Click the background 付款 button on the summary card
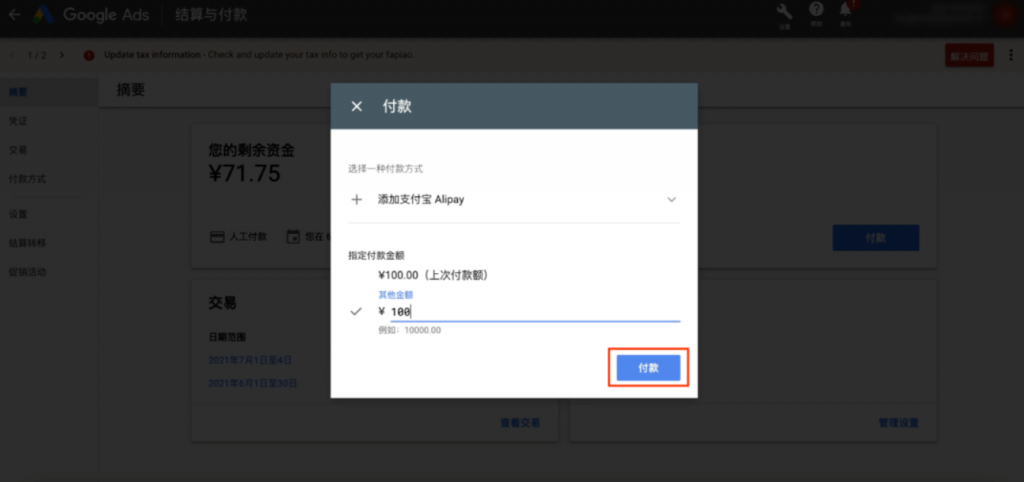1024x482 pixels. 876,238
